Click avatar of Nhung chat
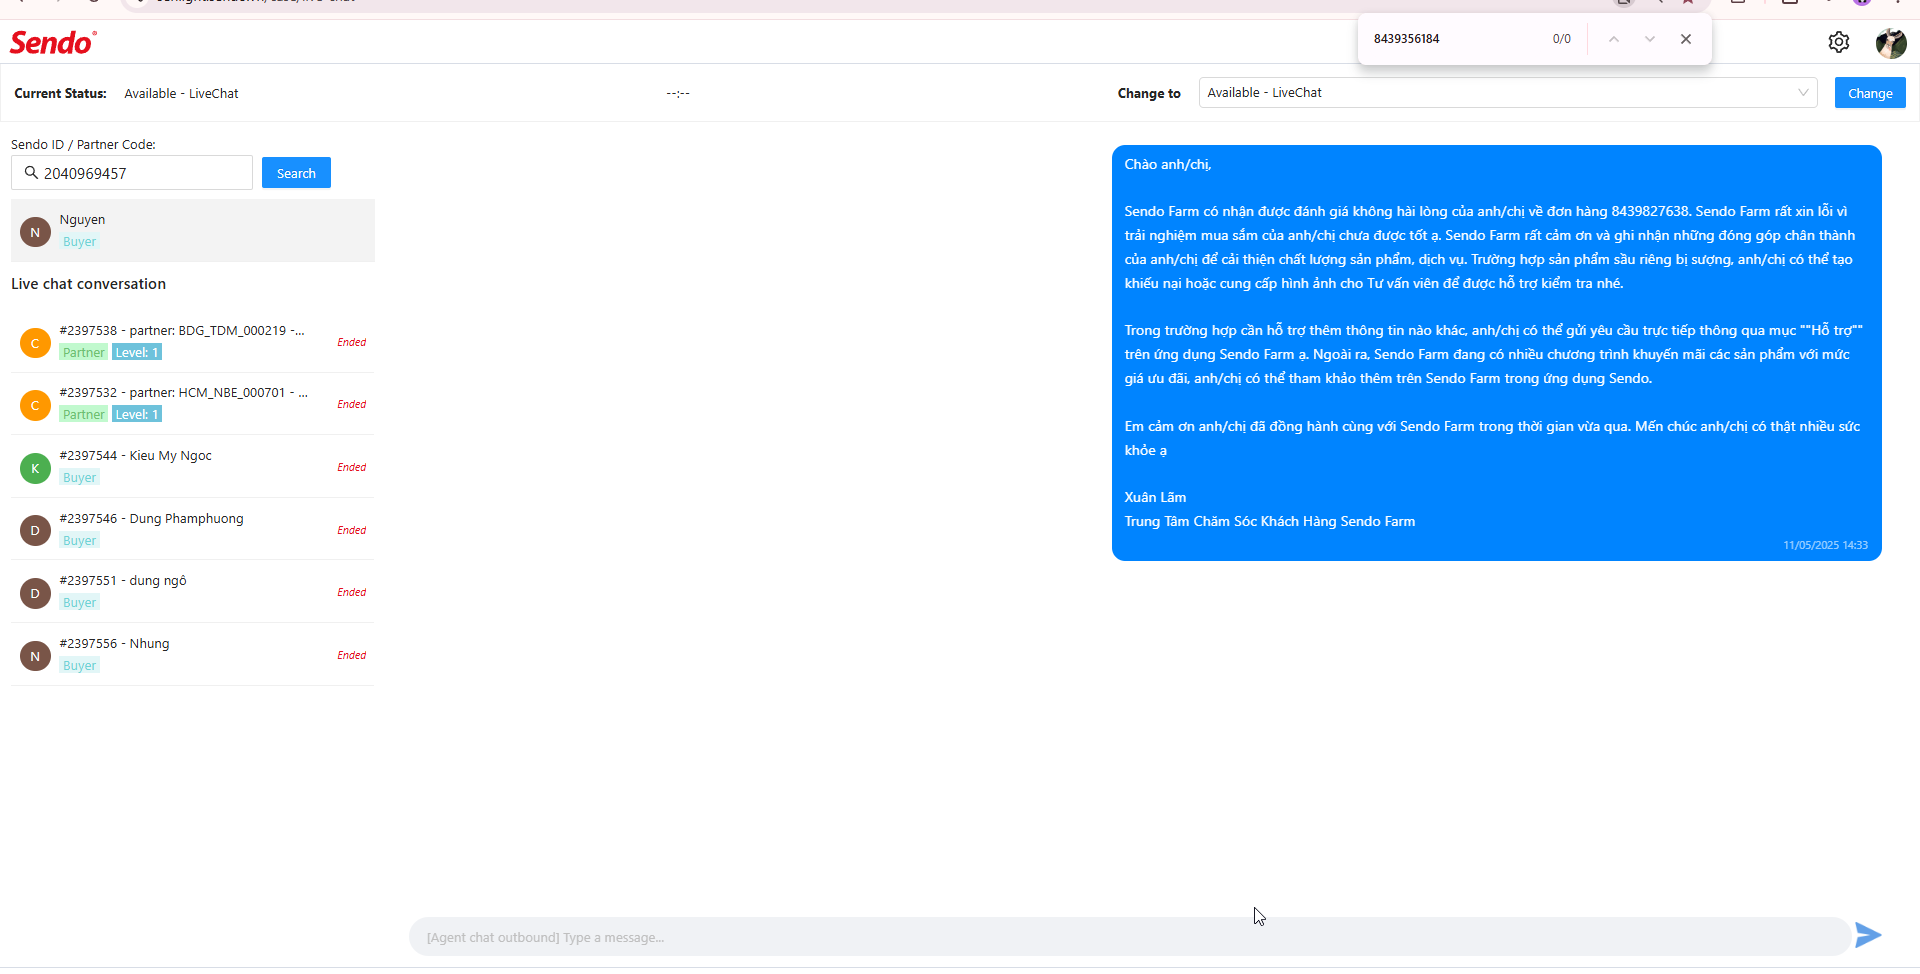The width and height of the screenshot is (1920, 974). 35,656
